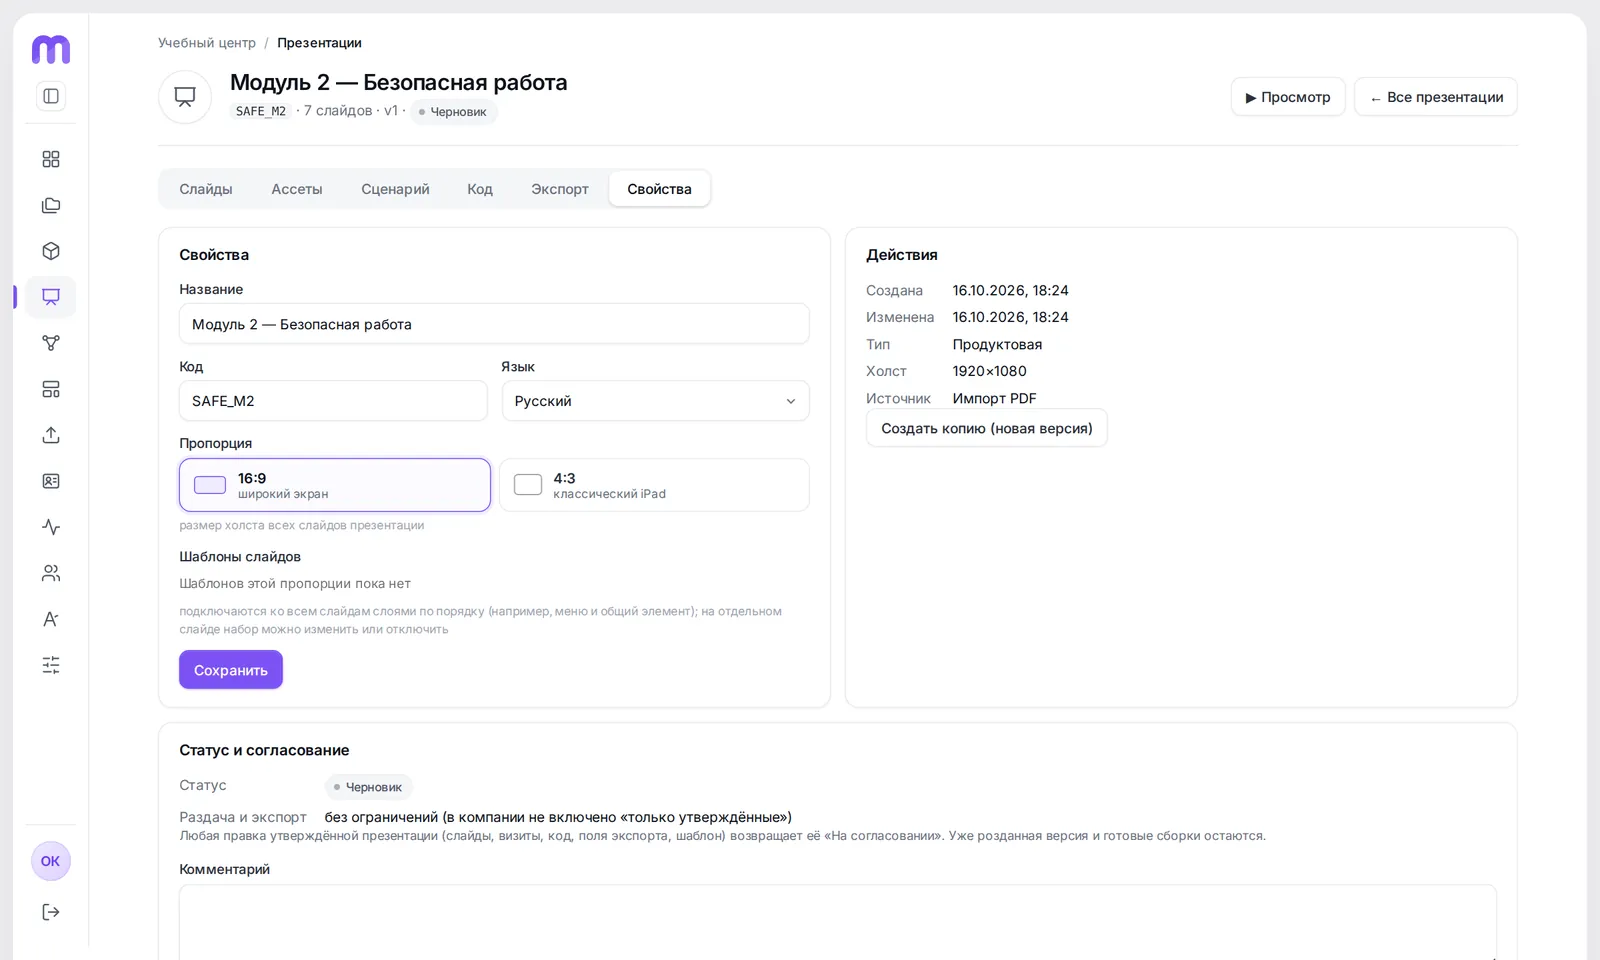This screenshot has width=1600, height=960.
Task: Click the Сохранить button
Action: click(x=231, y=670)
